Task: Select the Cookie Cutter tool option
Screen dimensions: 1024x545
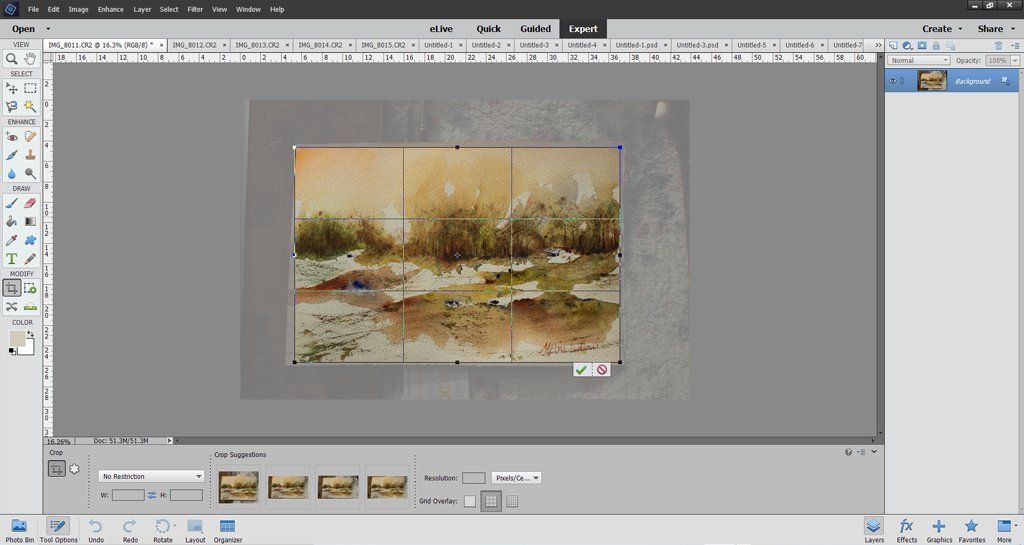Action: [74, 468]
